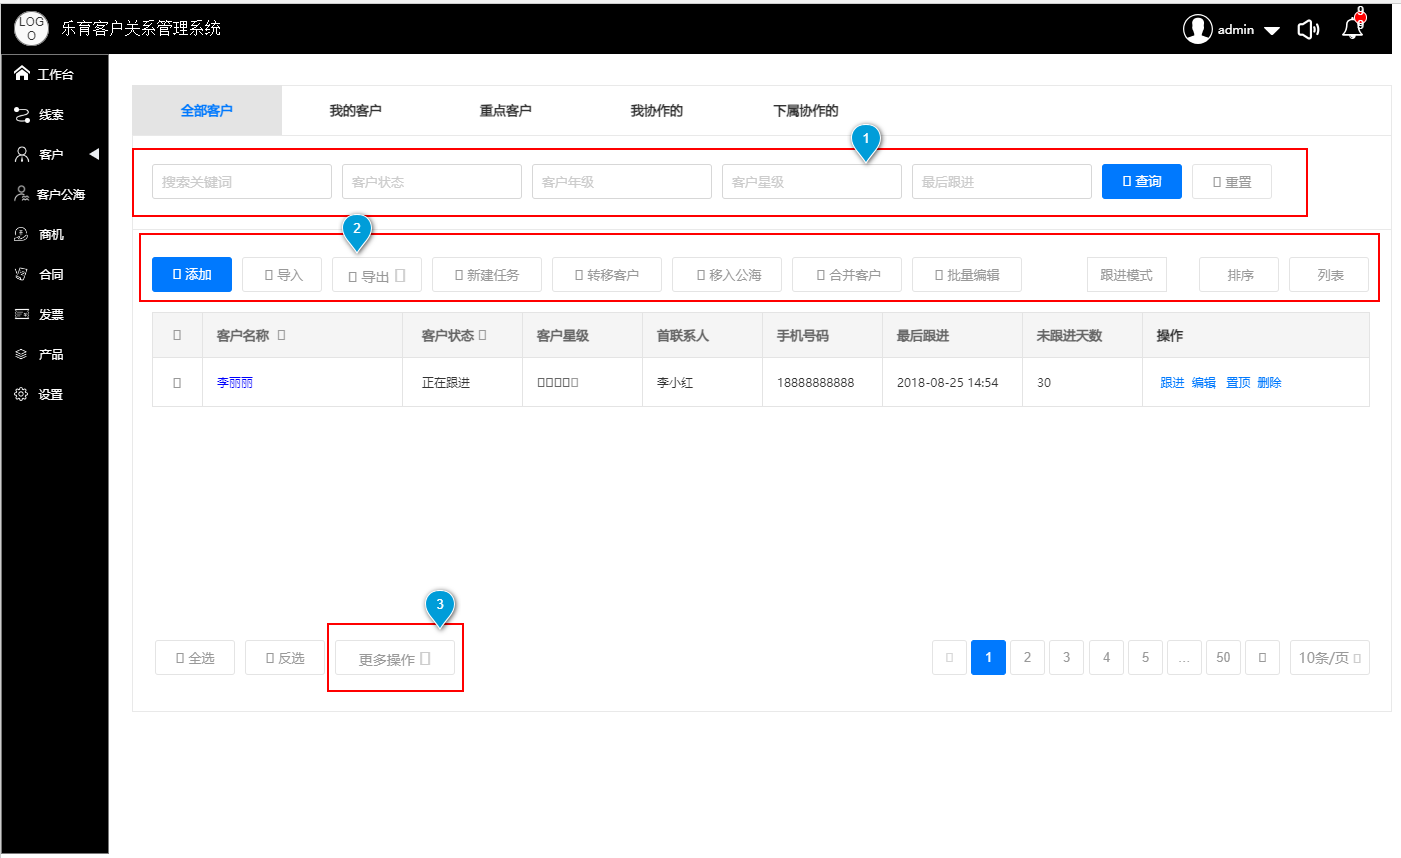The image size is (1401, 858).
Task: Click the 发票 invoice icon in sidebar
Action: point(22,314)
